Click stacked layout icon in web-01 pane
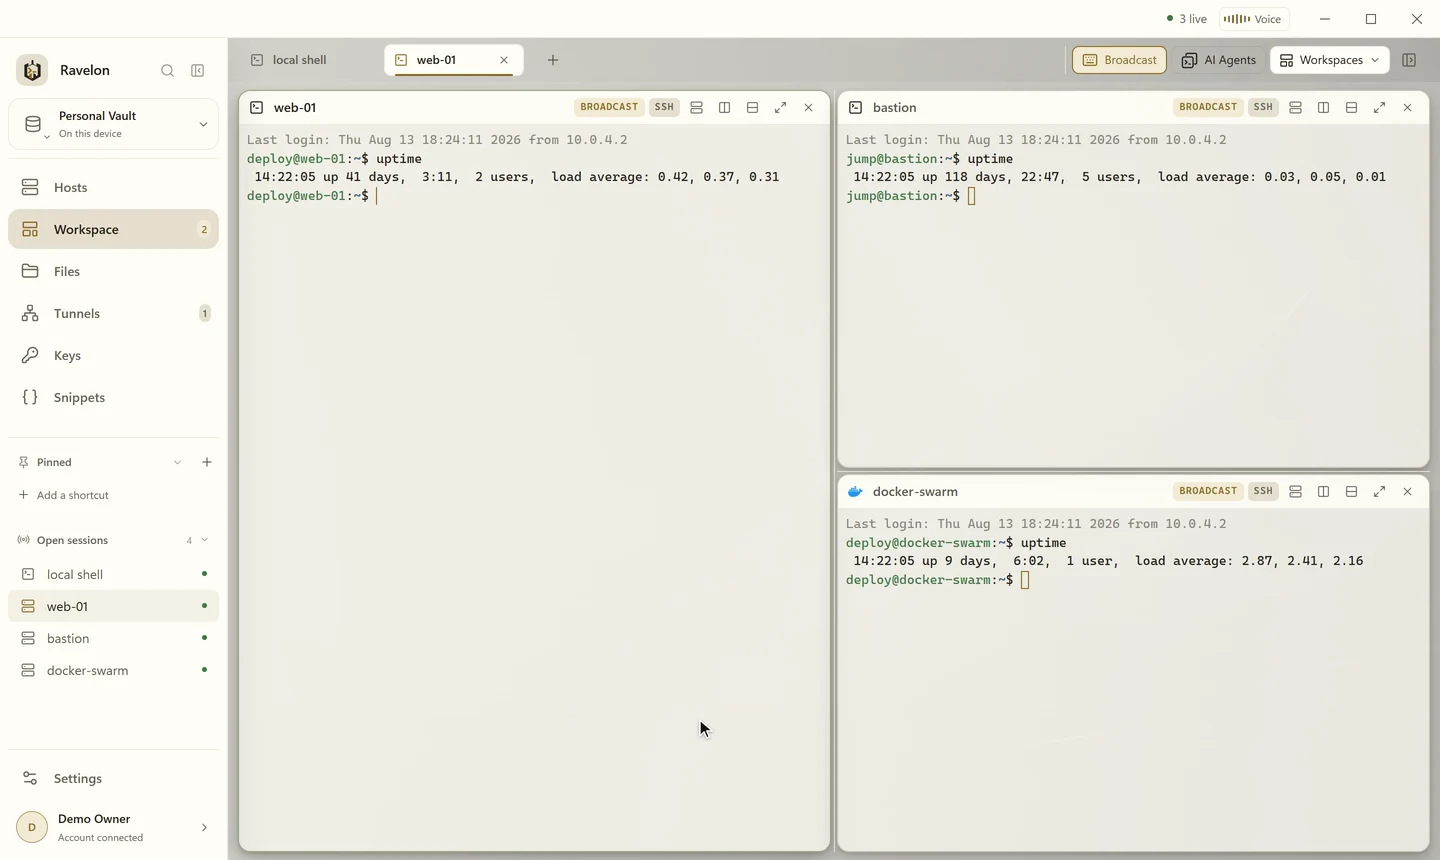This screenshot has height=860, width=1440. point(696,107)
